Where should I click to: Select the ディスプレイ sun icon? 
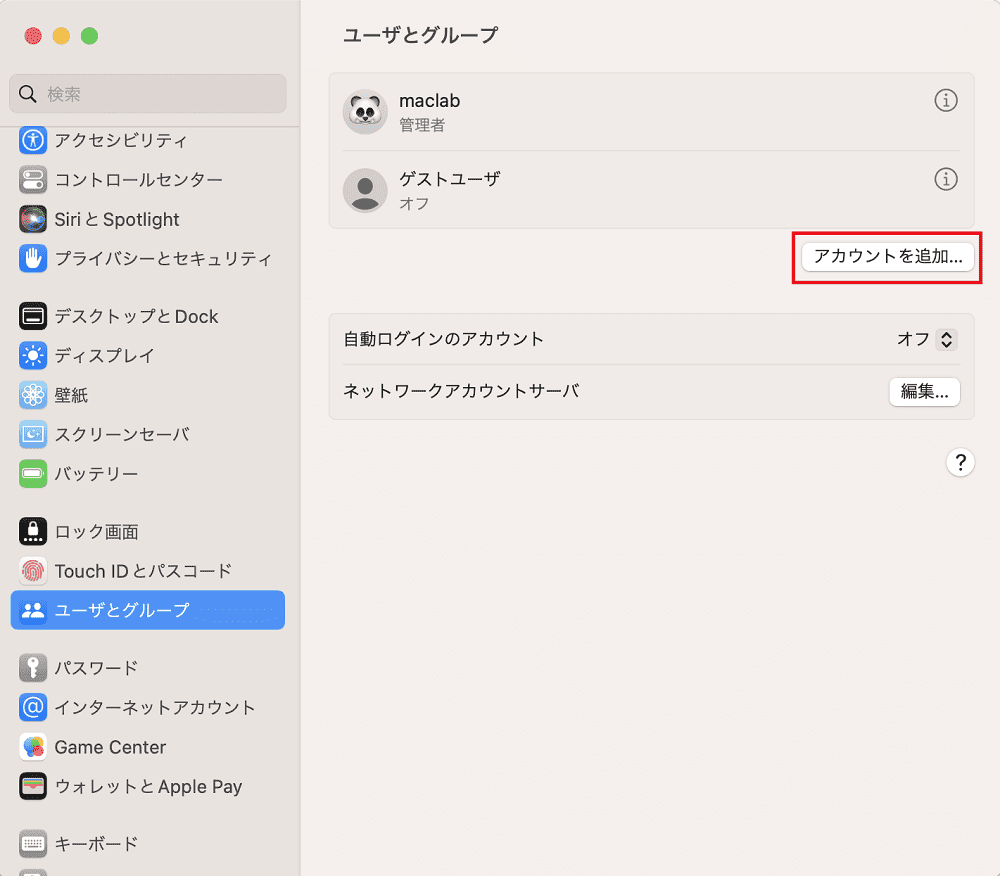33,356
